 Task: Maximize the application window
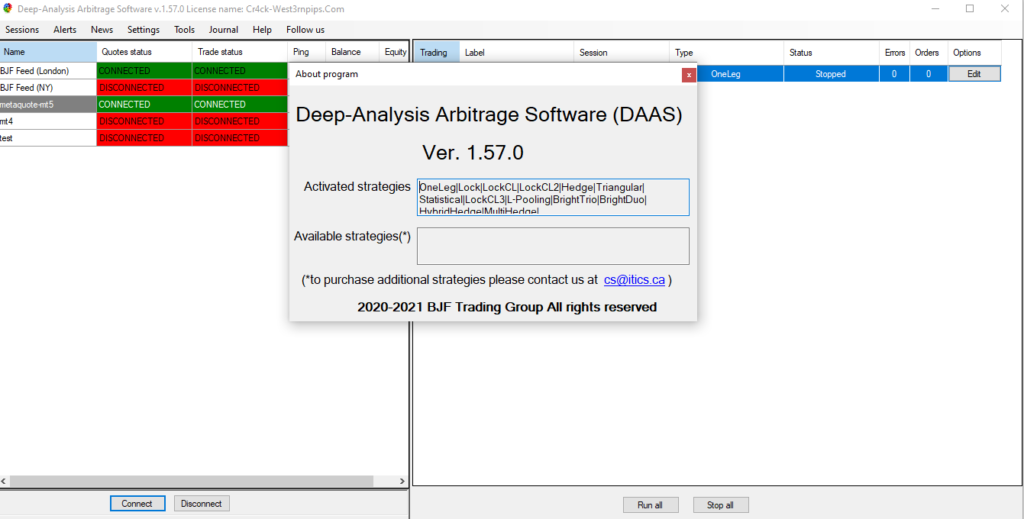[x=970, y=8]
